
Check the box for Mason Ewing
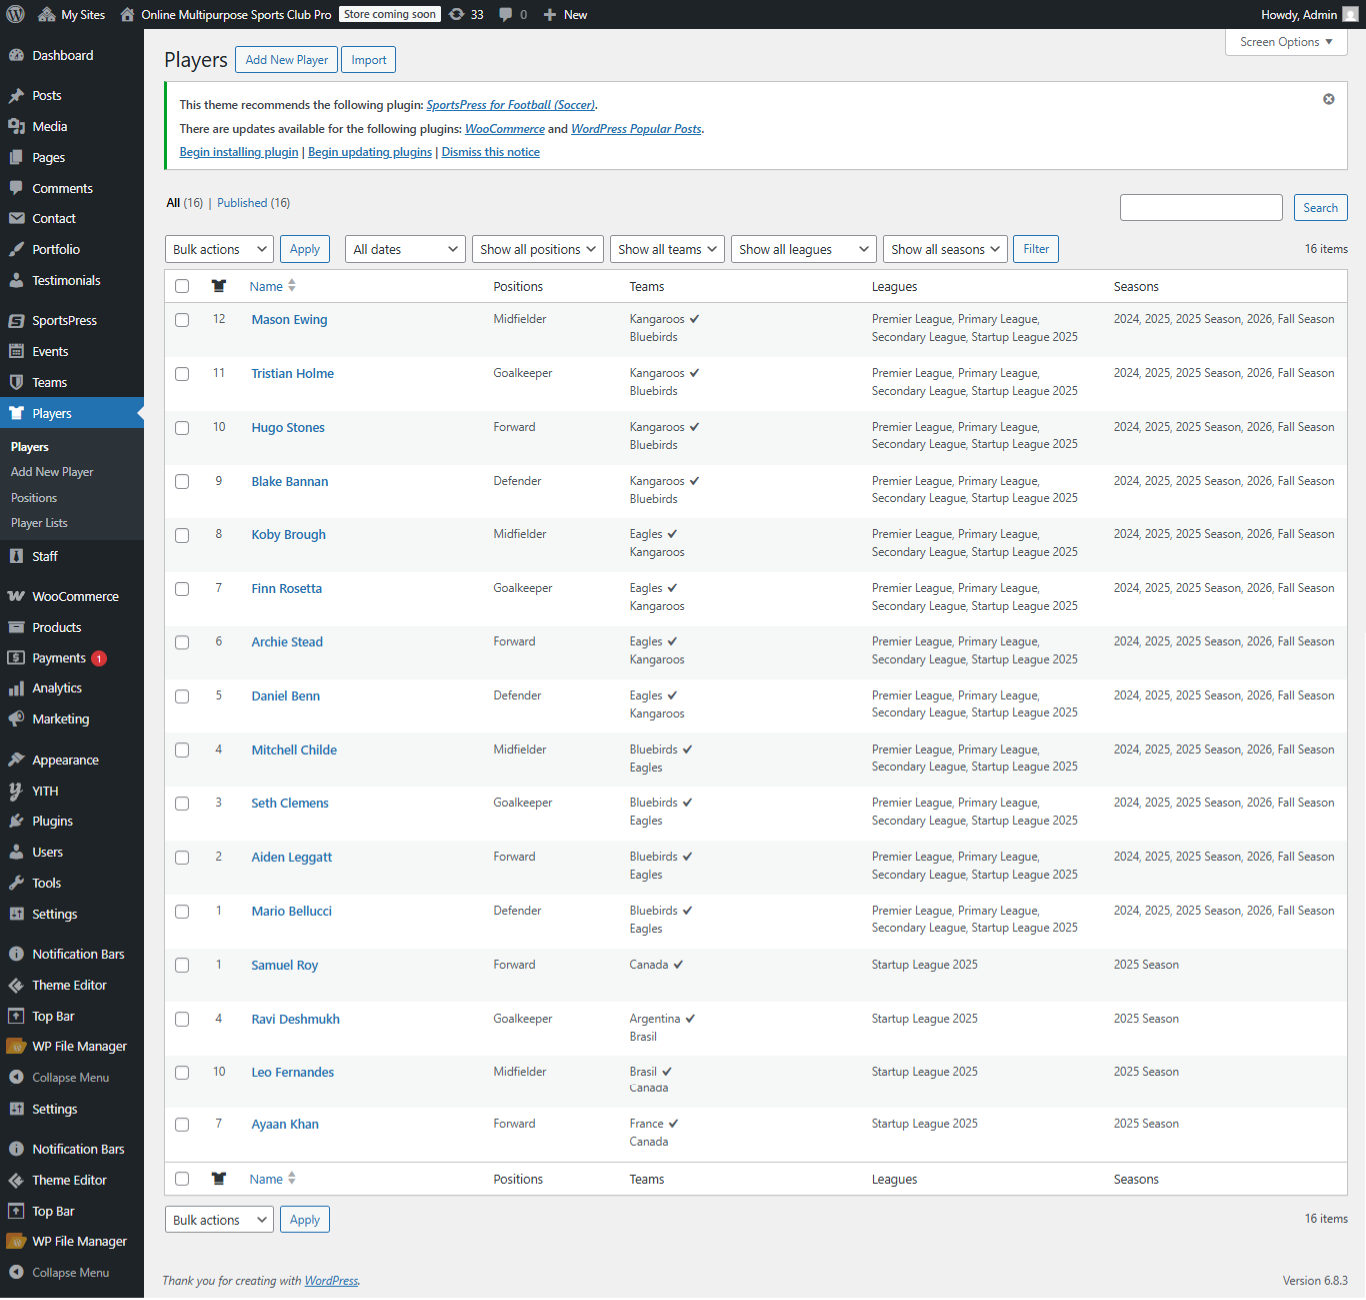tap(182, 320)
